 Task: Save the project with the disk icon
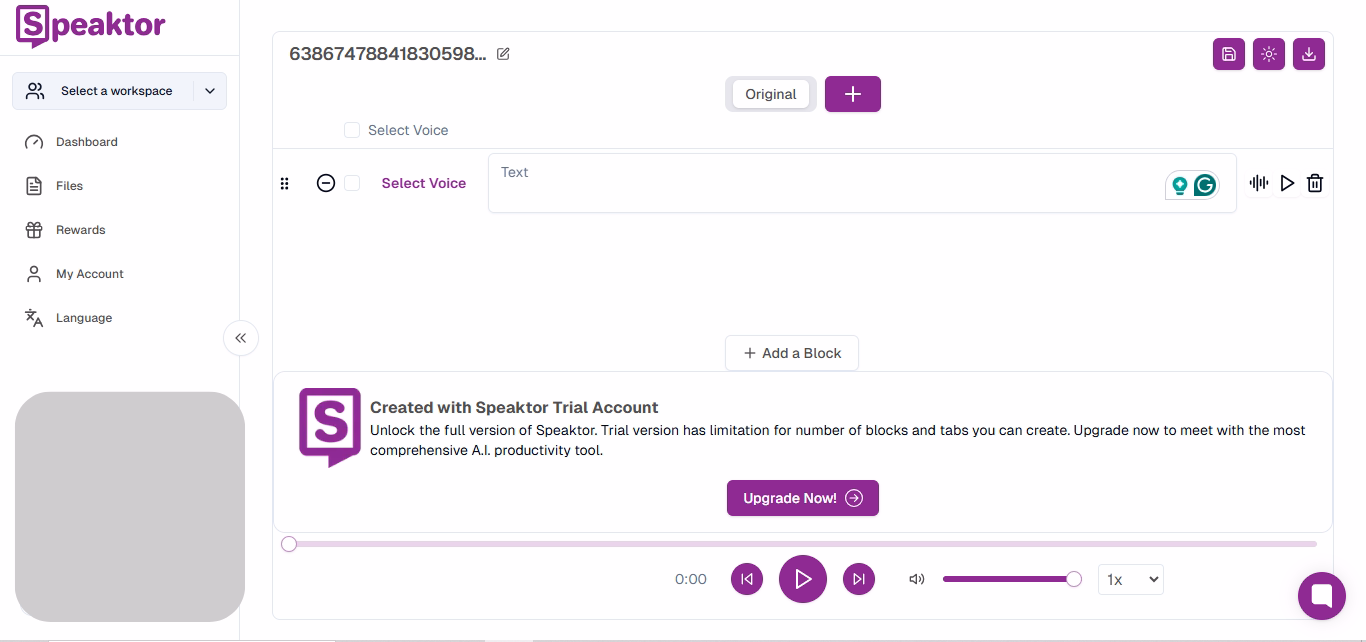(1229, 54)
